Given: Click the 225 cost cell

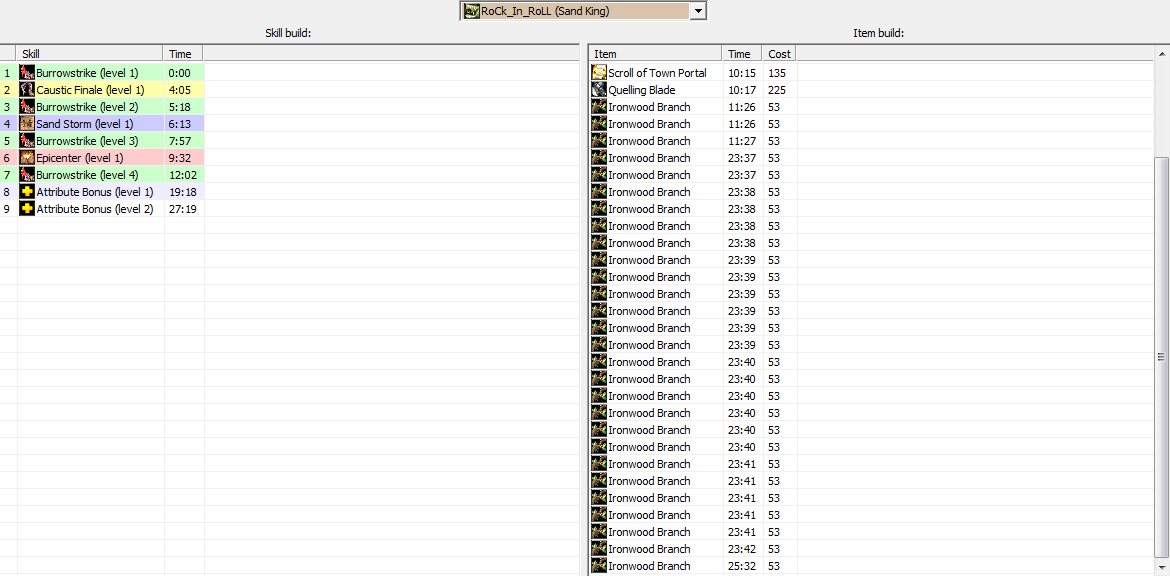Looking at the screenshot, I should (780, 90).
